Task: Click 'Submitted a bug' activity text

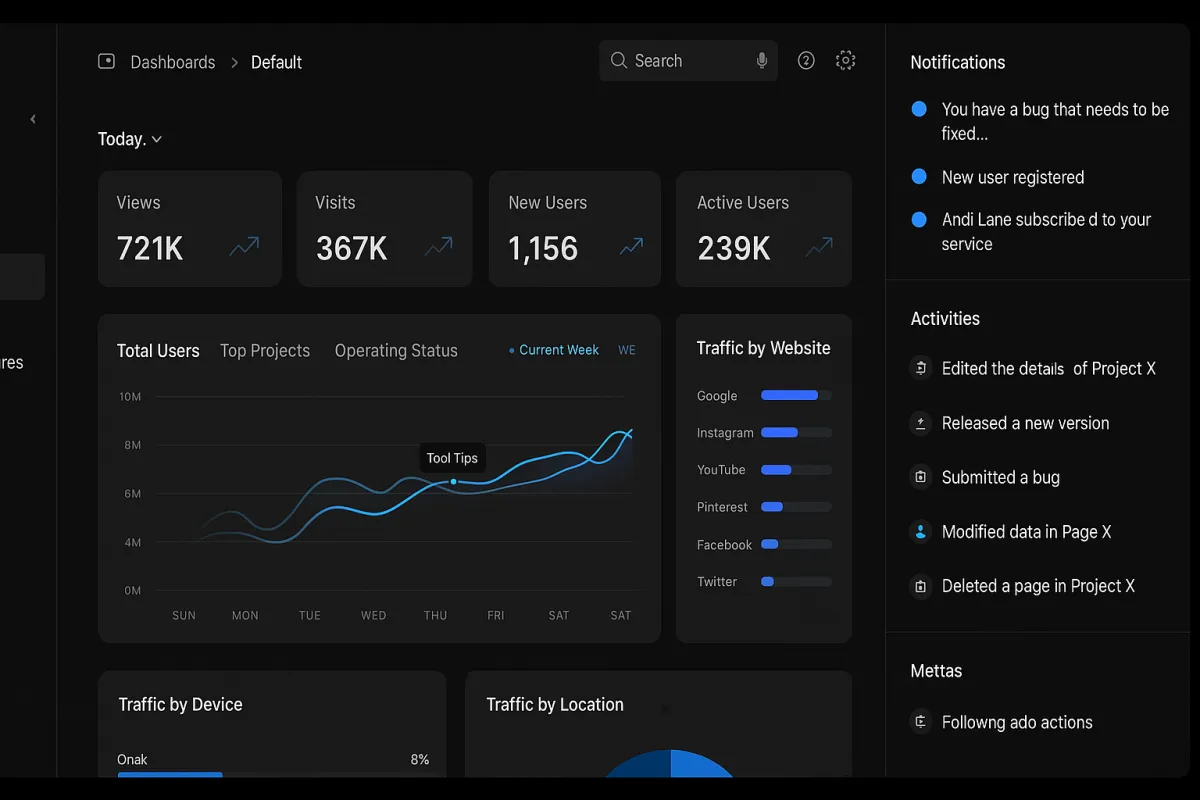Action: (1001, 477)
